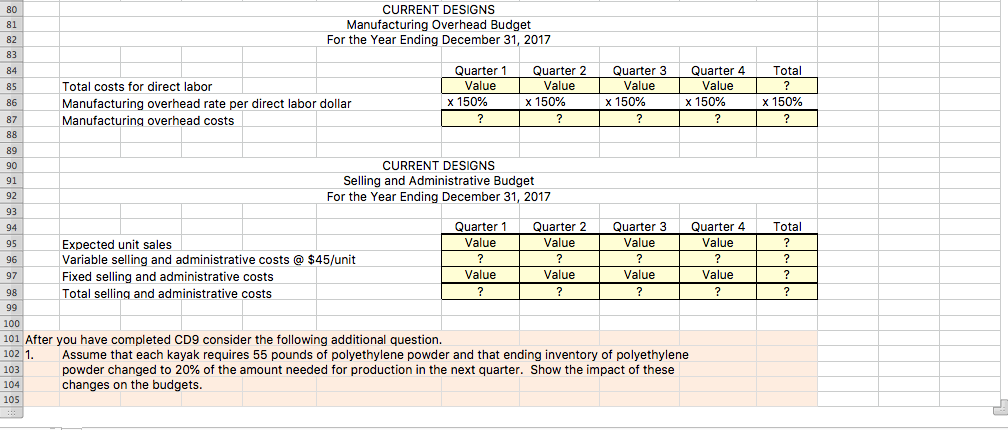
Task: Click Total header in overhead budget
Action: click(x=787, y=71)
